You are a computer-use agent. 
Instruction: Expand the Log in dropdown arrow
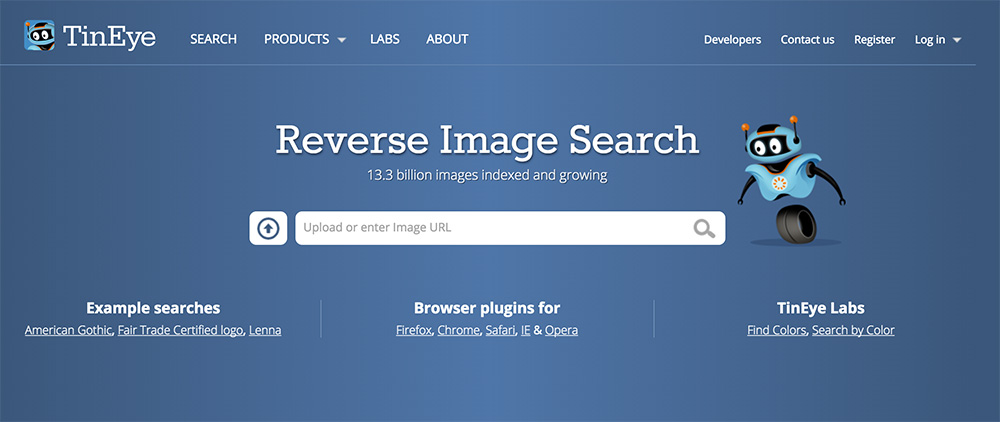[957, 40]
